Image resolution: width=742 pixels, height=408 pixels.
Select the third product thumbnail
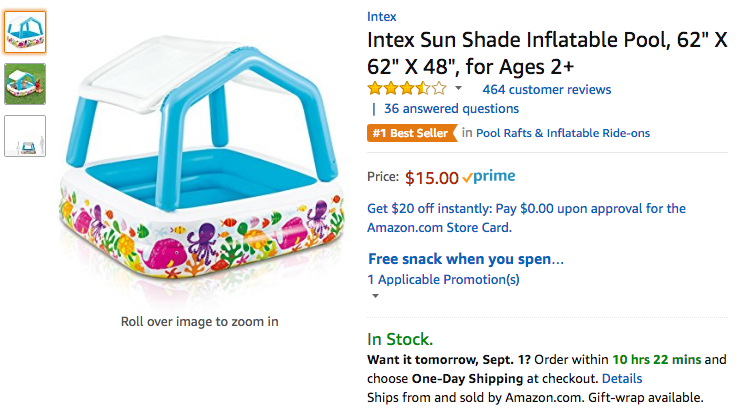point(25,136)
